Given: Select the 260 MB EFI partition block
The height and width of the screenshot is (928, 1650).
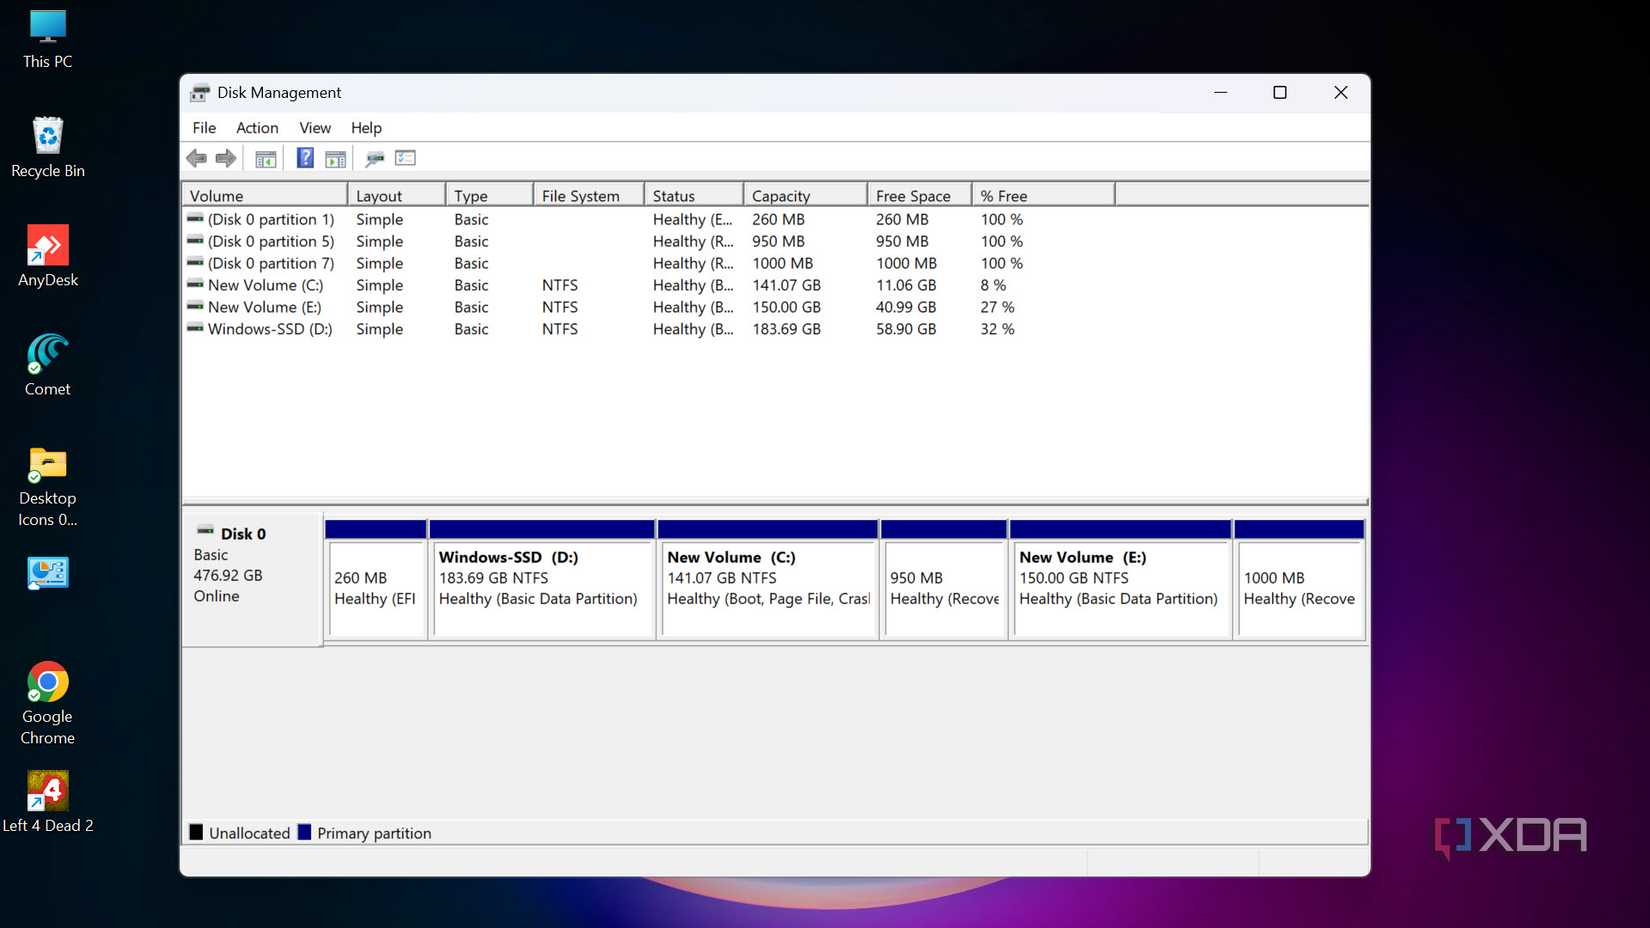Looking at the screenshot, I should click(x=376, y=579).
